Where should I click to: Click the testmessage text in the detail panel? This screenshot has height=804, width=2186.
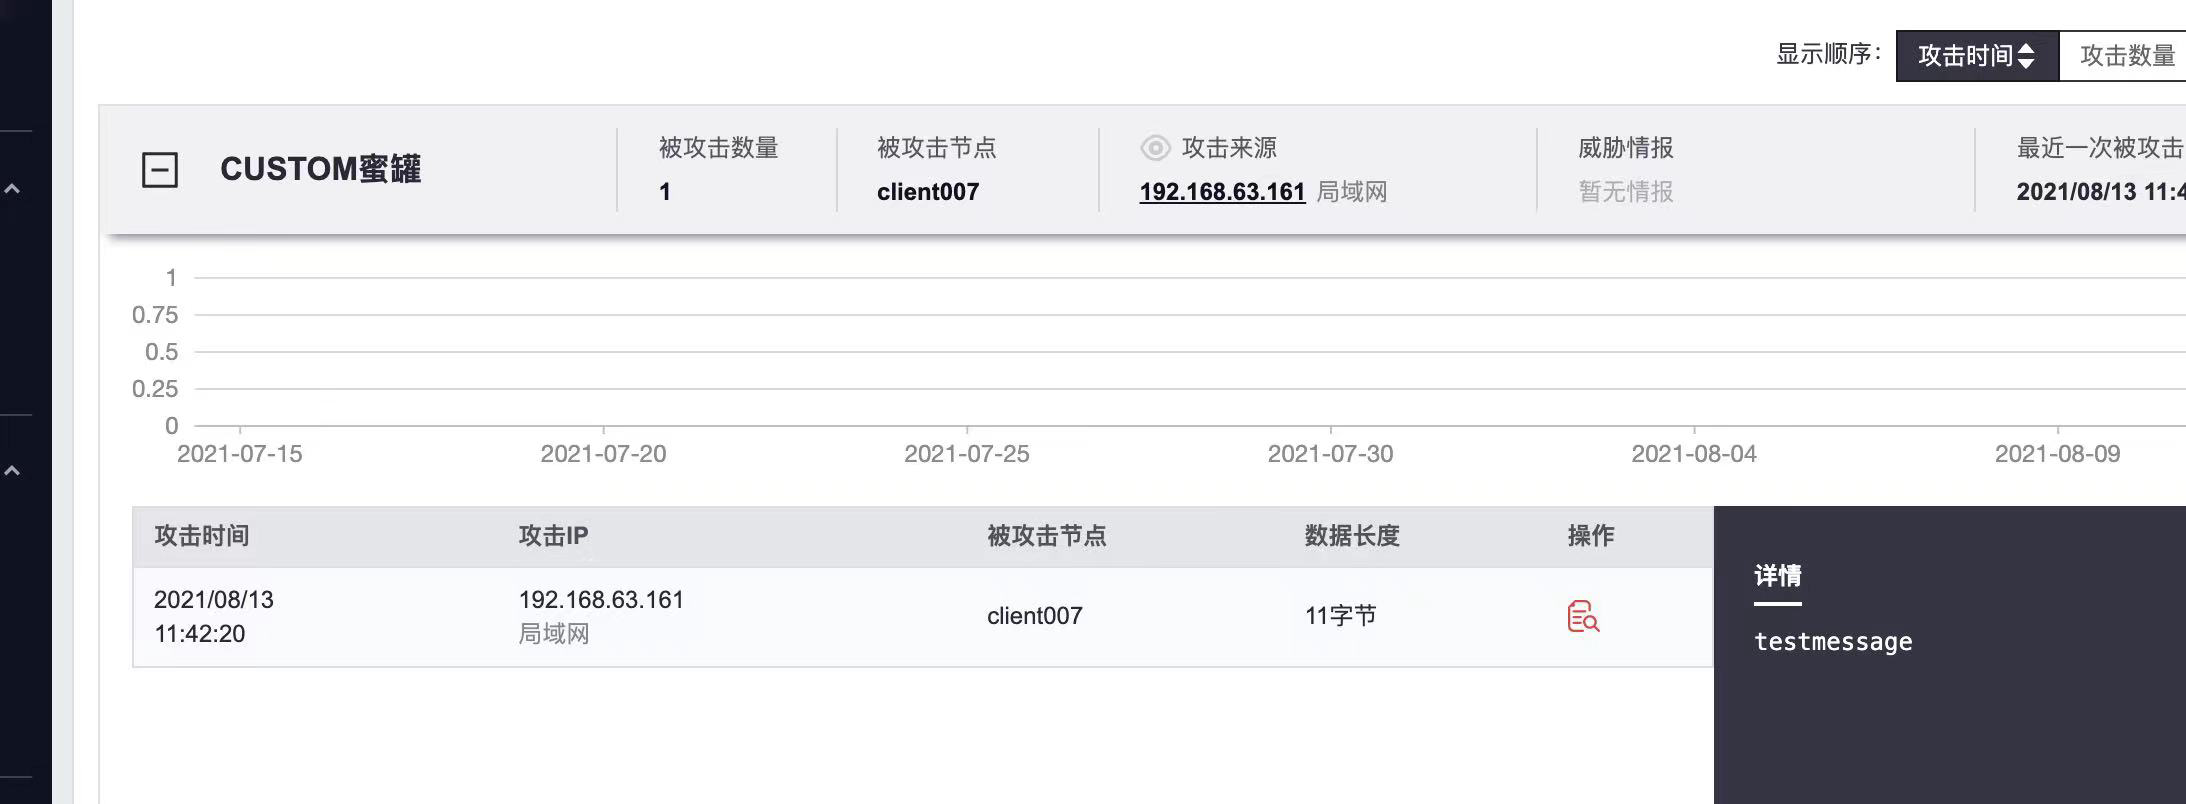click(x=1832, y=642)
